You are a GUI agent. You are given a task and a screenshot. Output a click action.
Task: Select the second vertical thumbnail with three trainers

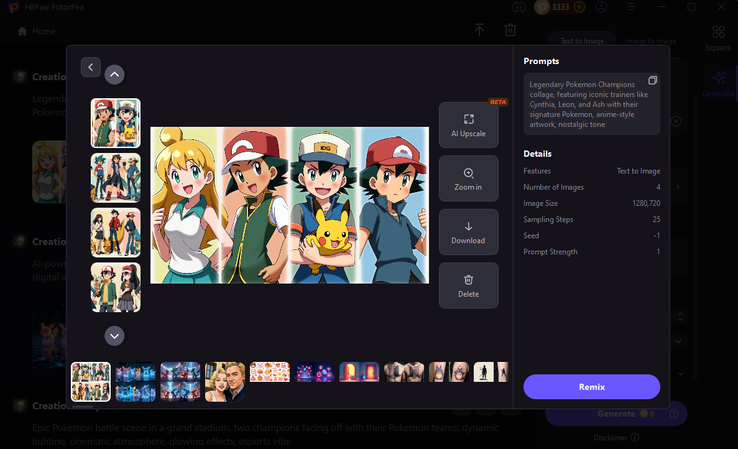tap(116, 178)
